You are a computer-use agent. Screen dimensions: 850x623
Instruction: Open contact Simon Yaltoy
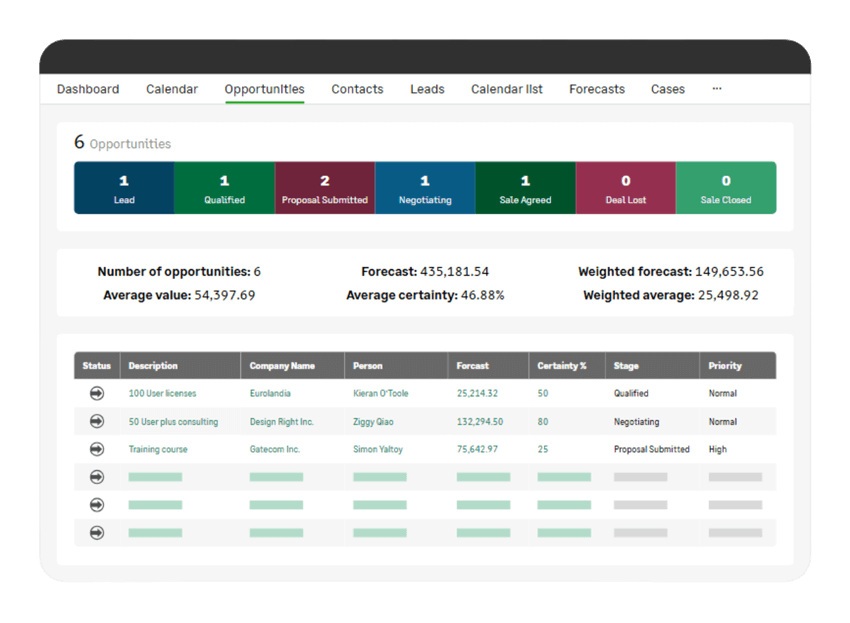click(378, 449)
